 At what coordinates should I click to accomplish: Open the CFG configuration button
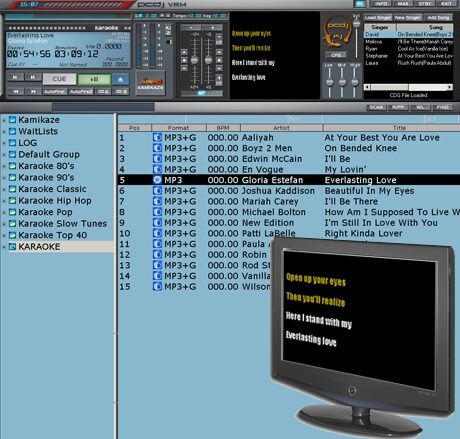coord(336,55)
